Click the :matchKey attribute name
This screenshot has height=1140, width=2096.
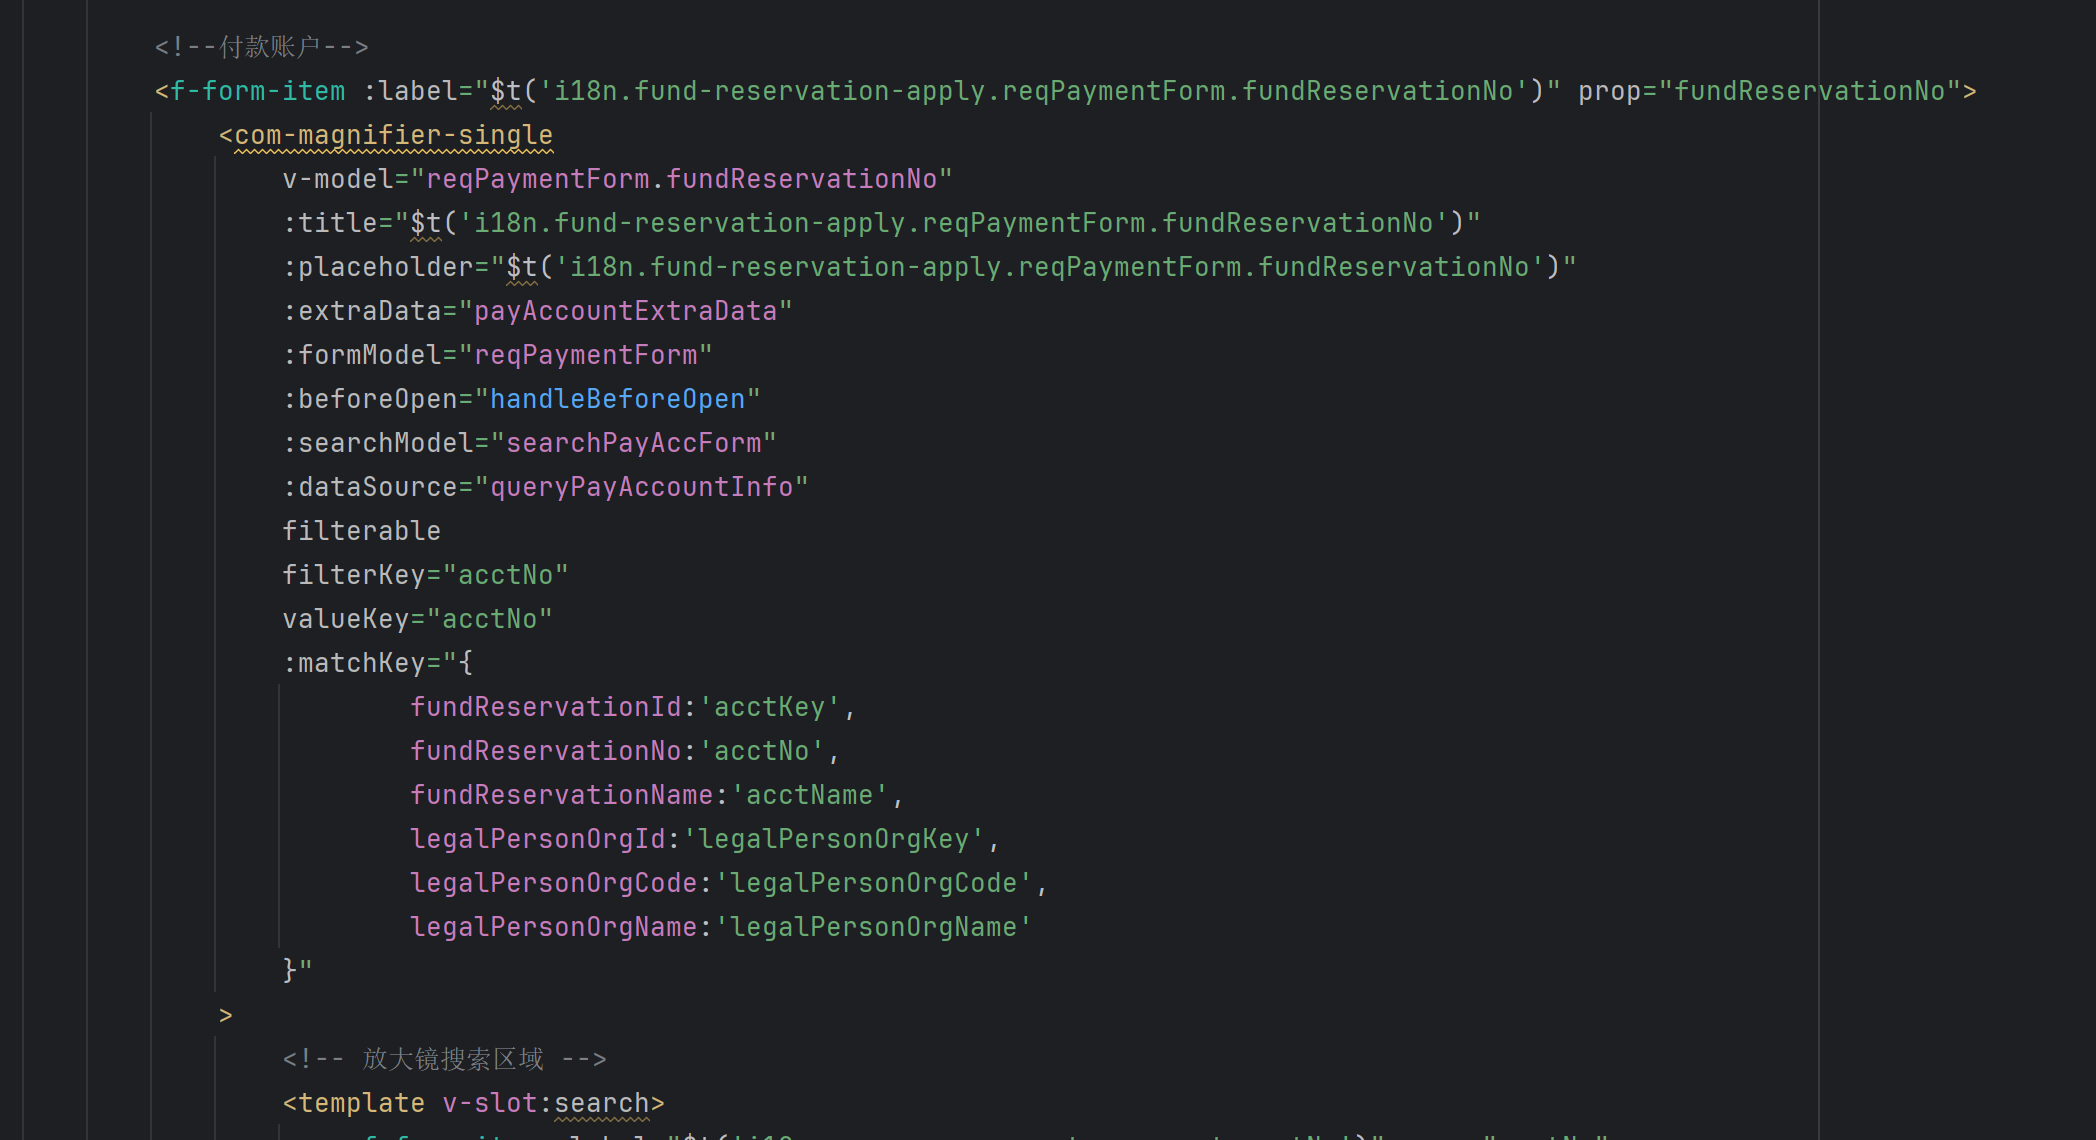point(354,663)
